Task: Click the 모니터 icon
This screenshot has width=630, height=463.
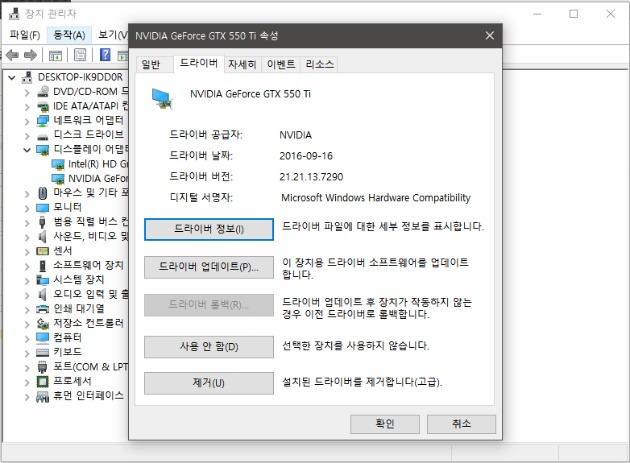Action: coord(43,208)
